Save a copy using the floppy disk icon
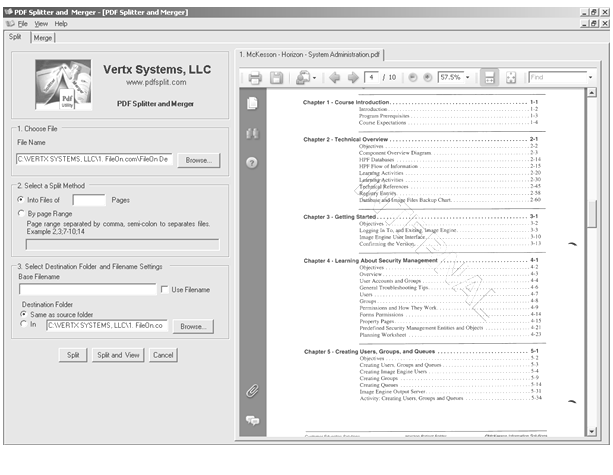 [276, 78]
